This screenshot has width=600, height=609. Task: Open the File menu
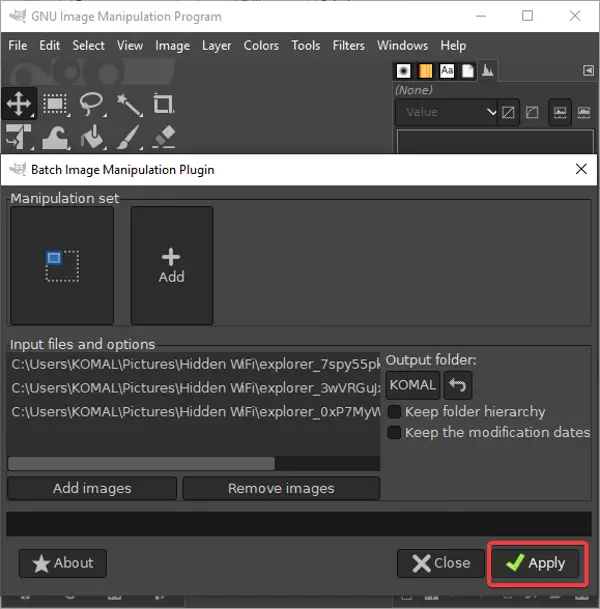click(x=18, y=45)
